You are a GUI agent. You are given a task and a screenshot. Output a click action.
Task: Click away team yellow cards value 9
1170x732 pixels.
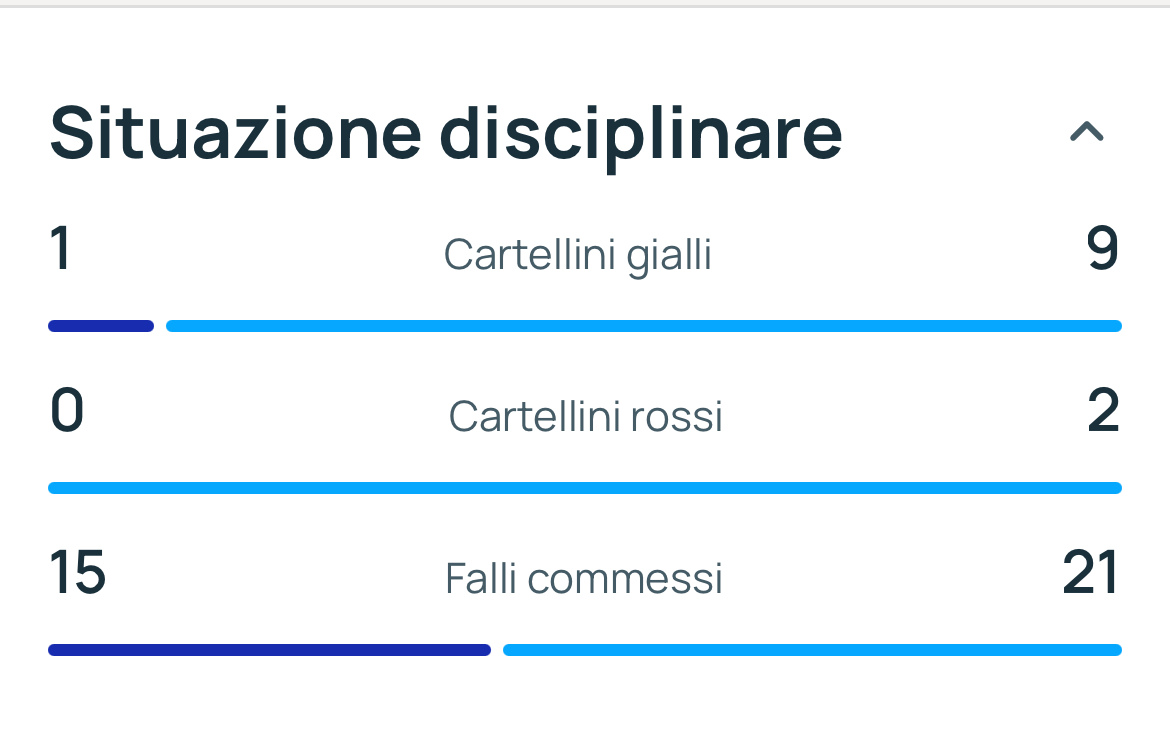(x=1102, y=248)
